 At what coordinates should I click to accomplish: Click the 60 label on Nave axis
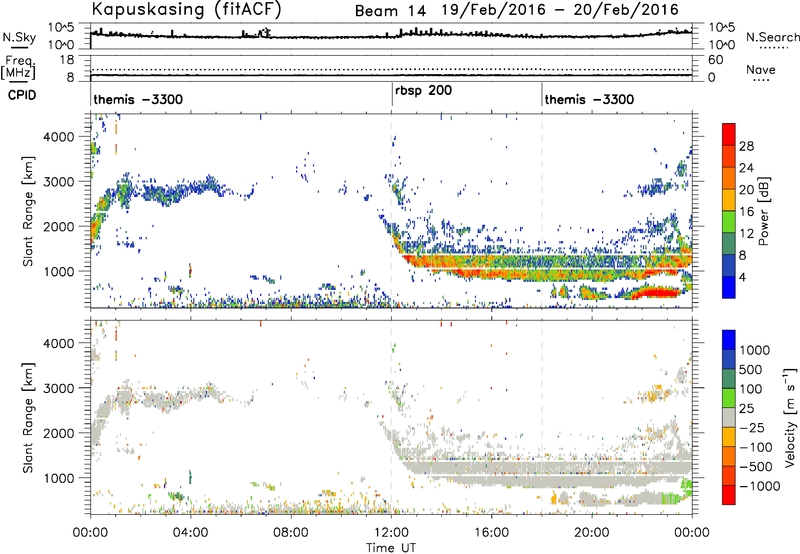(716, 60)
